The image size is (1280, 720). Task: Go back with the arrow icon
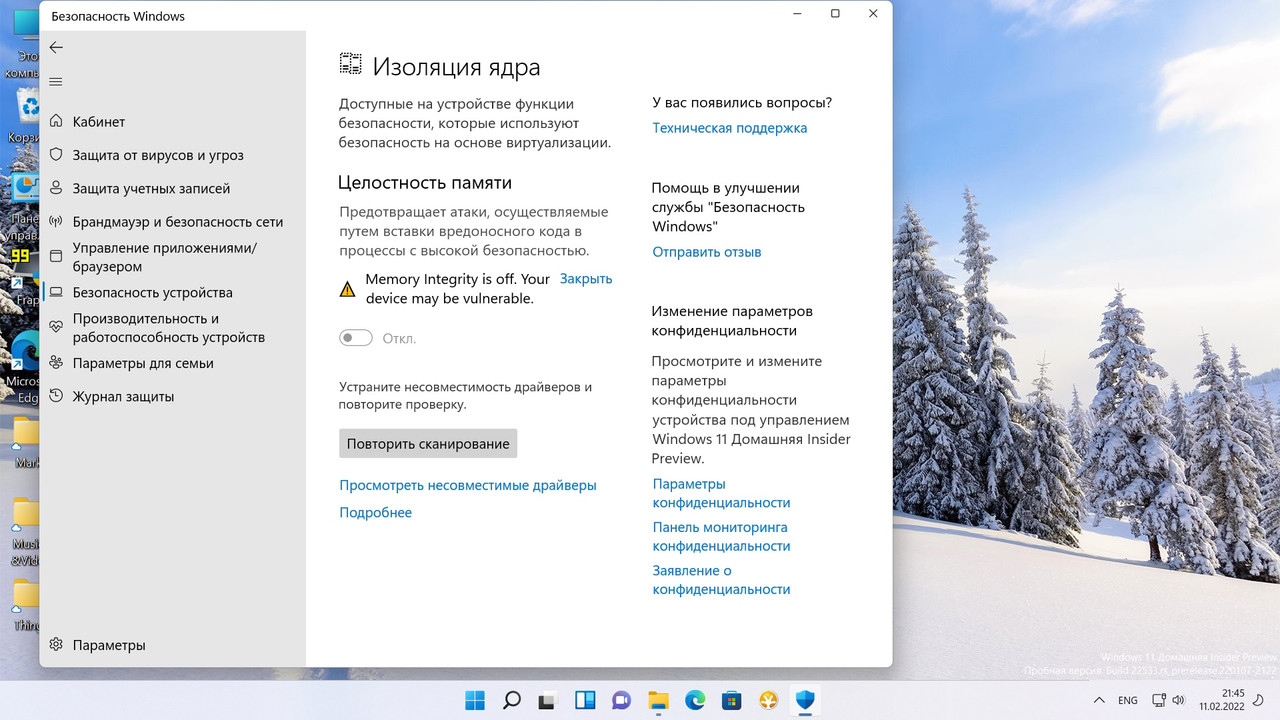coord(56,47)
